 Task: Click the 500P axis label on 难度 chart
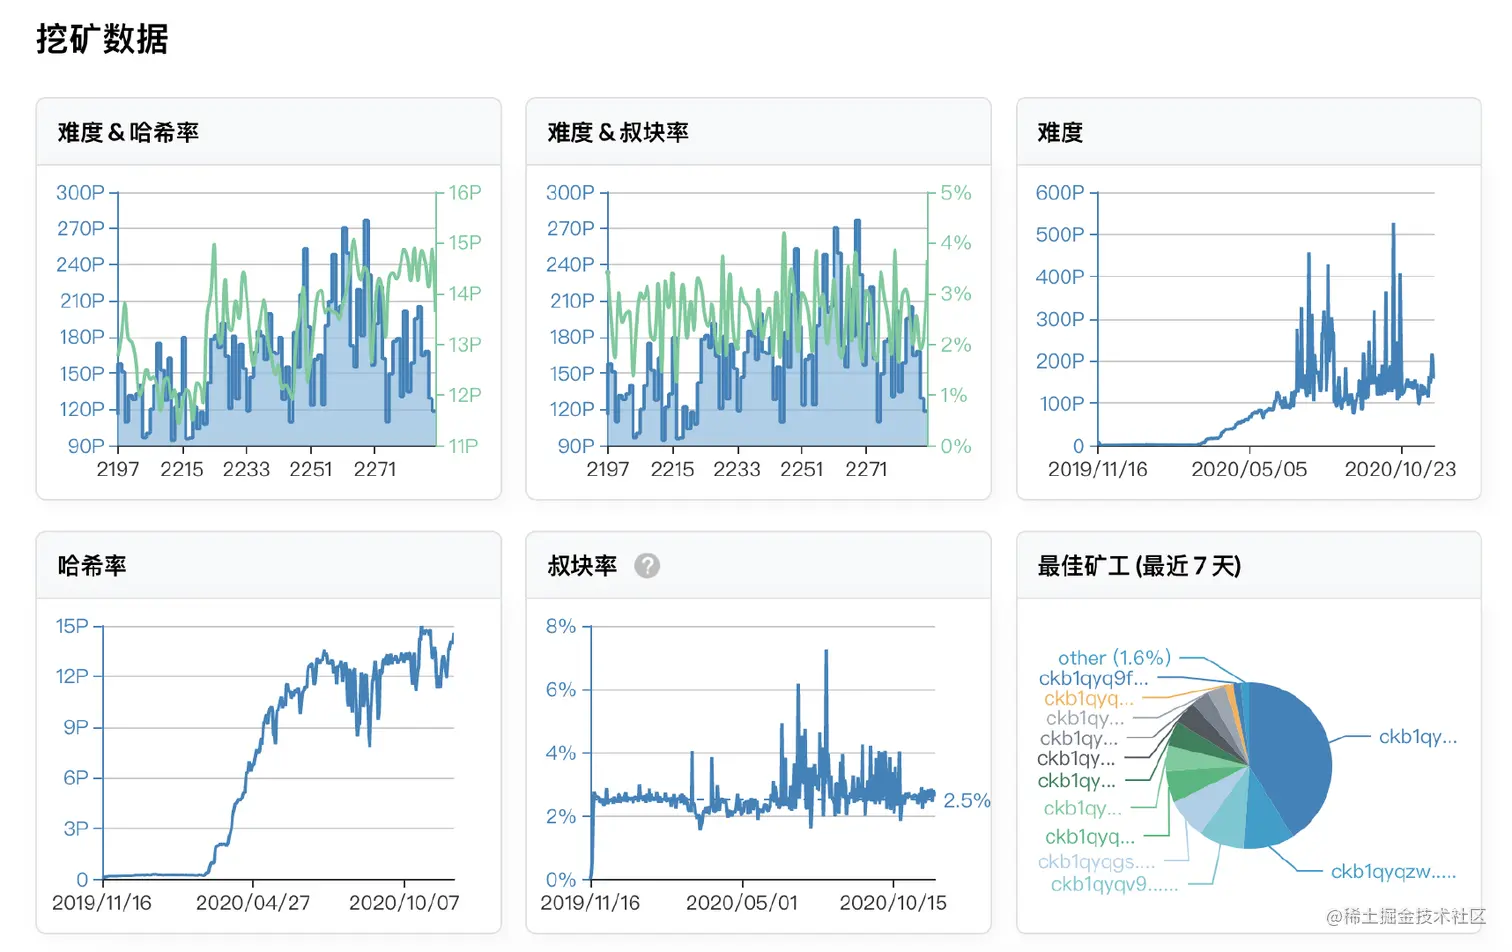tap(1059, 235)
